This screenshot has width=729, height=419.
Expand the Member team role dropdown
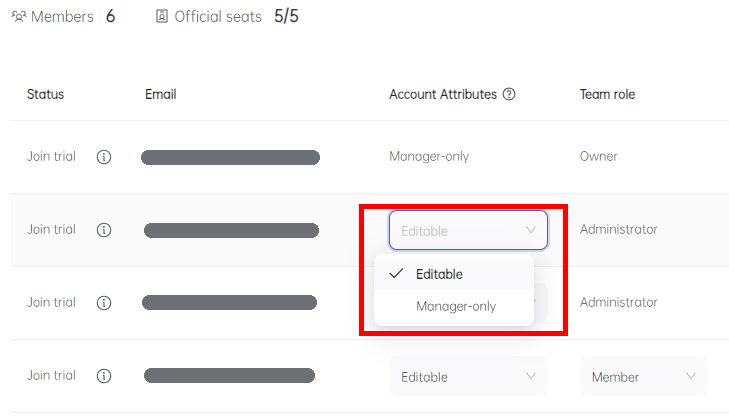(x=643, y=376)
